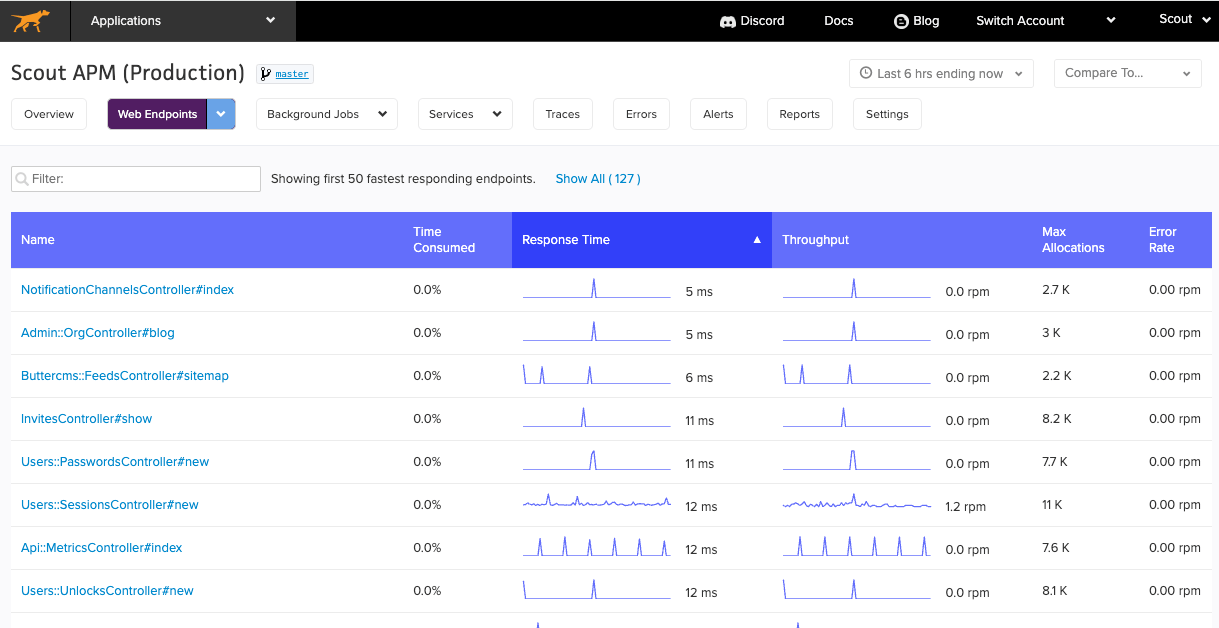Click Buttercms::FeedsController#sitemap response time sparkline
Image resolution: width=1219 pixels, height=628 pixels.
click(x=597, y=374)
